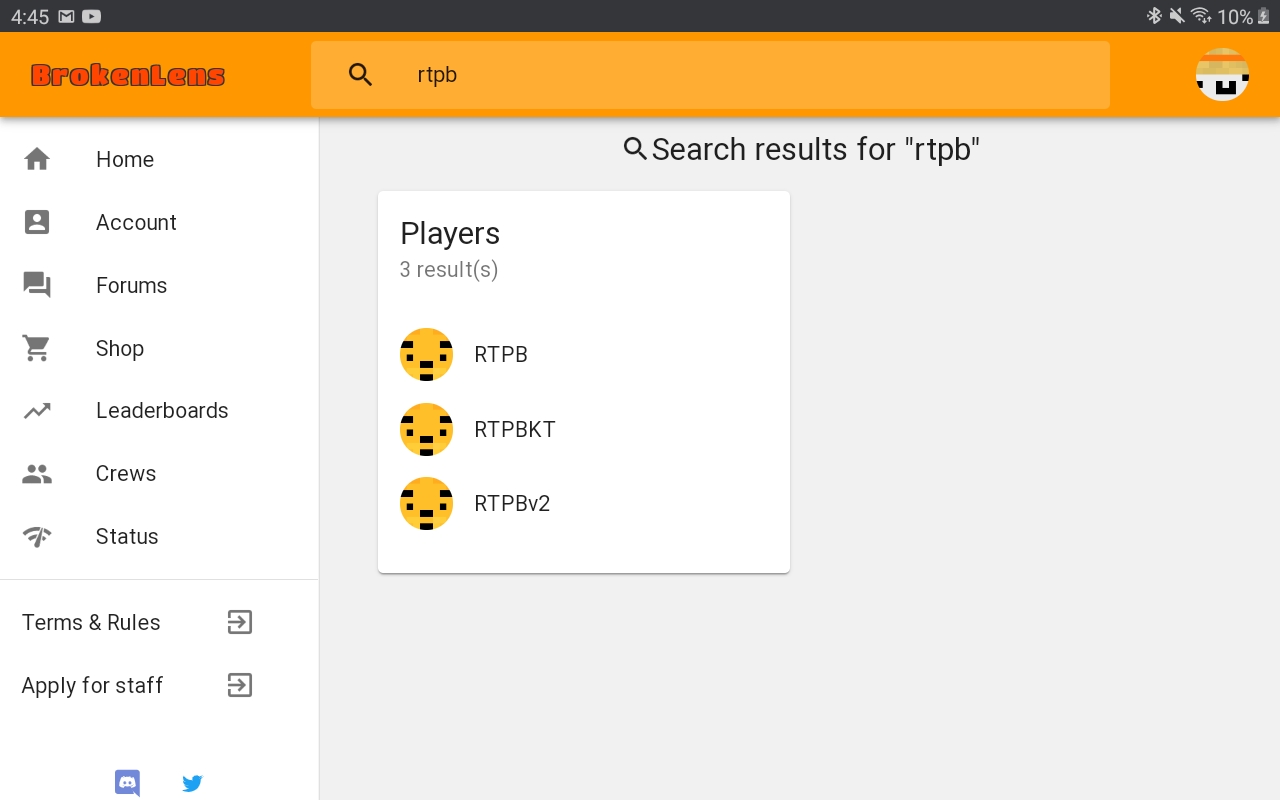Click the BrokenLens logo
The image size is (1280, 800).
128,75
